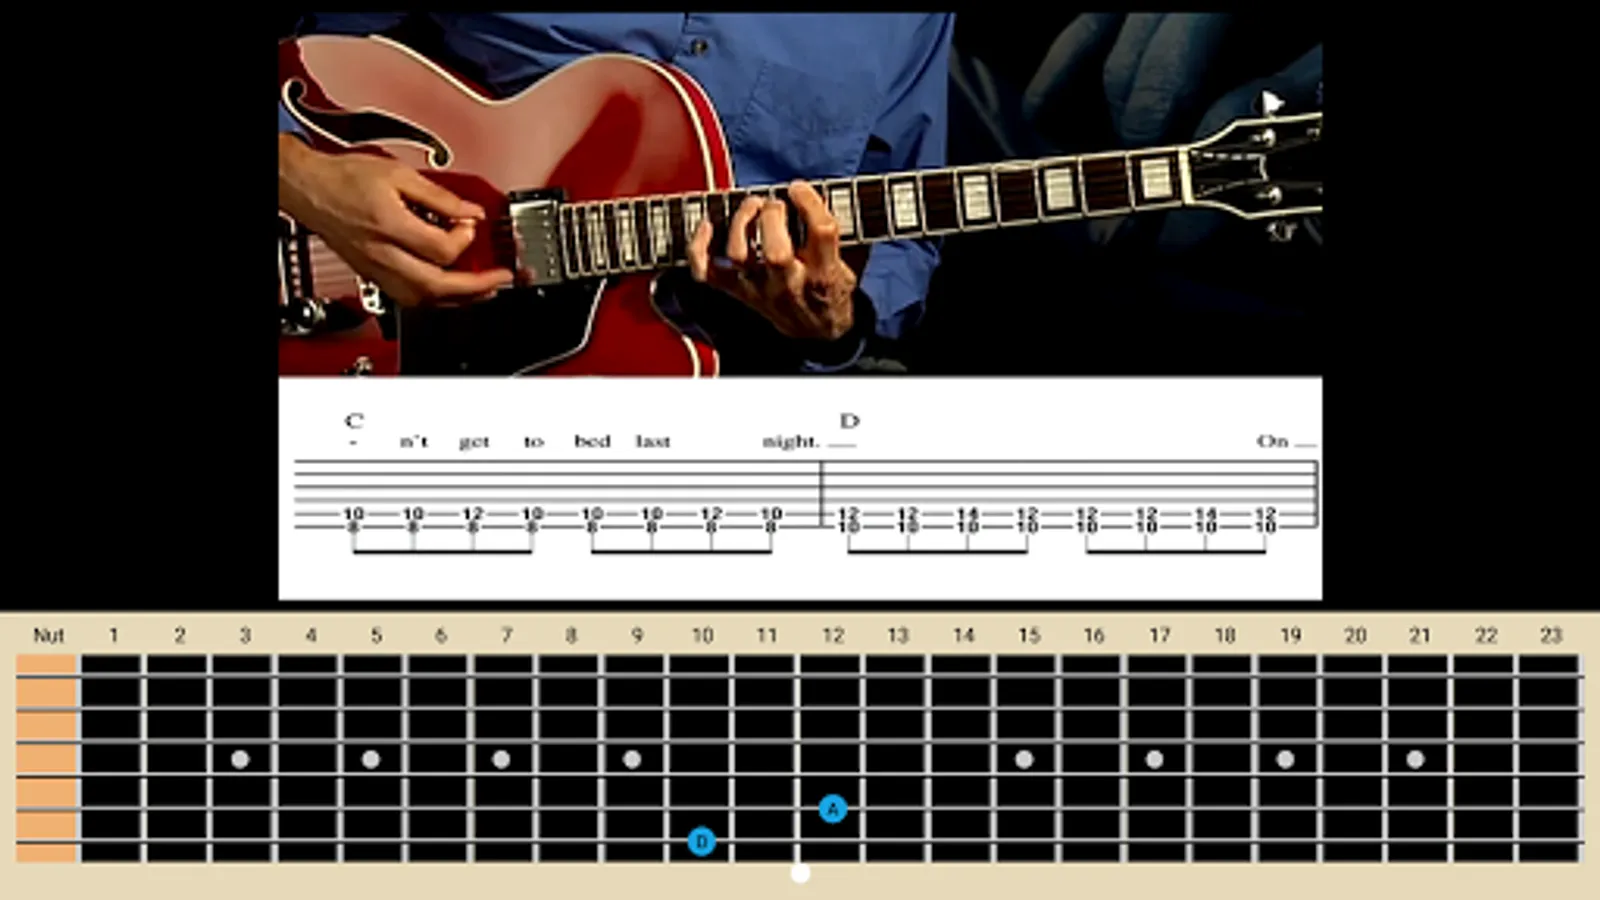The height and width of the screenshot is (900, 1600).
Task: Click the lyric word 'get'
Action: click(474, 442)
